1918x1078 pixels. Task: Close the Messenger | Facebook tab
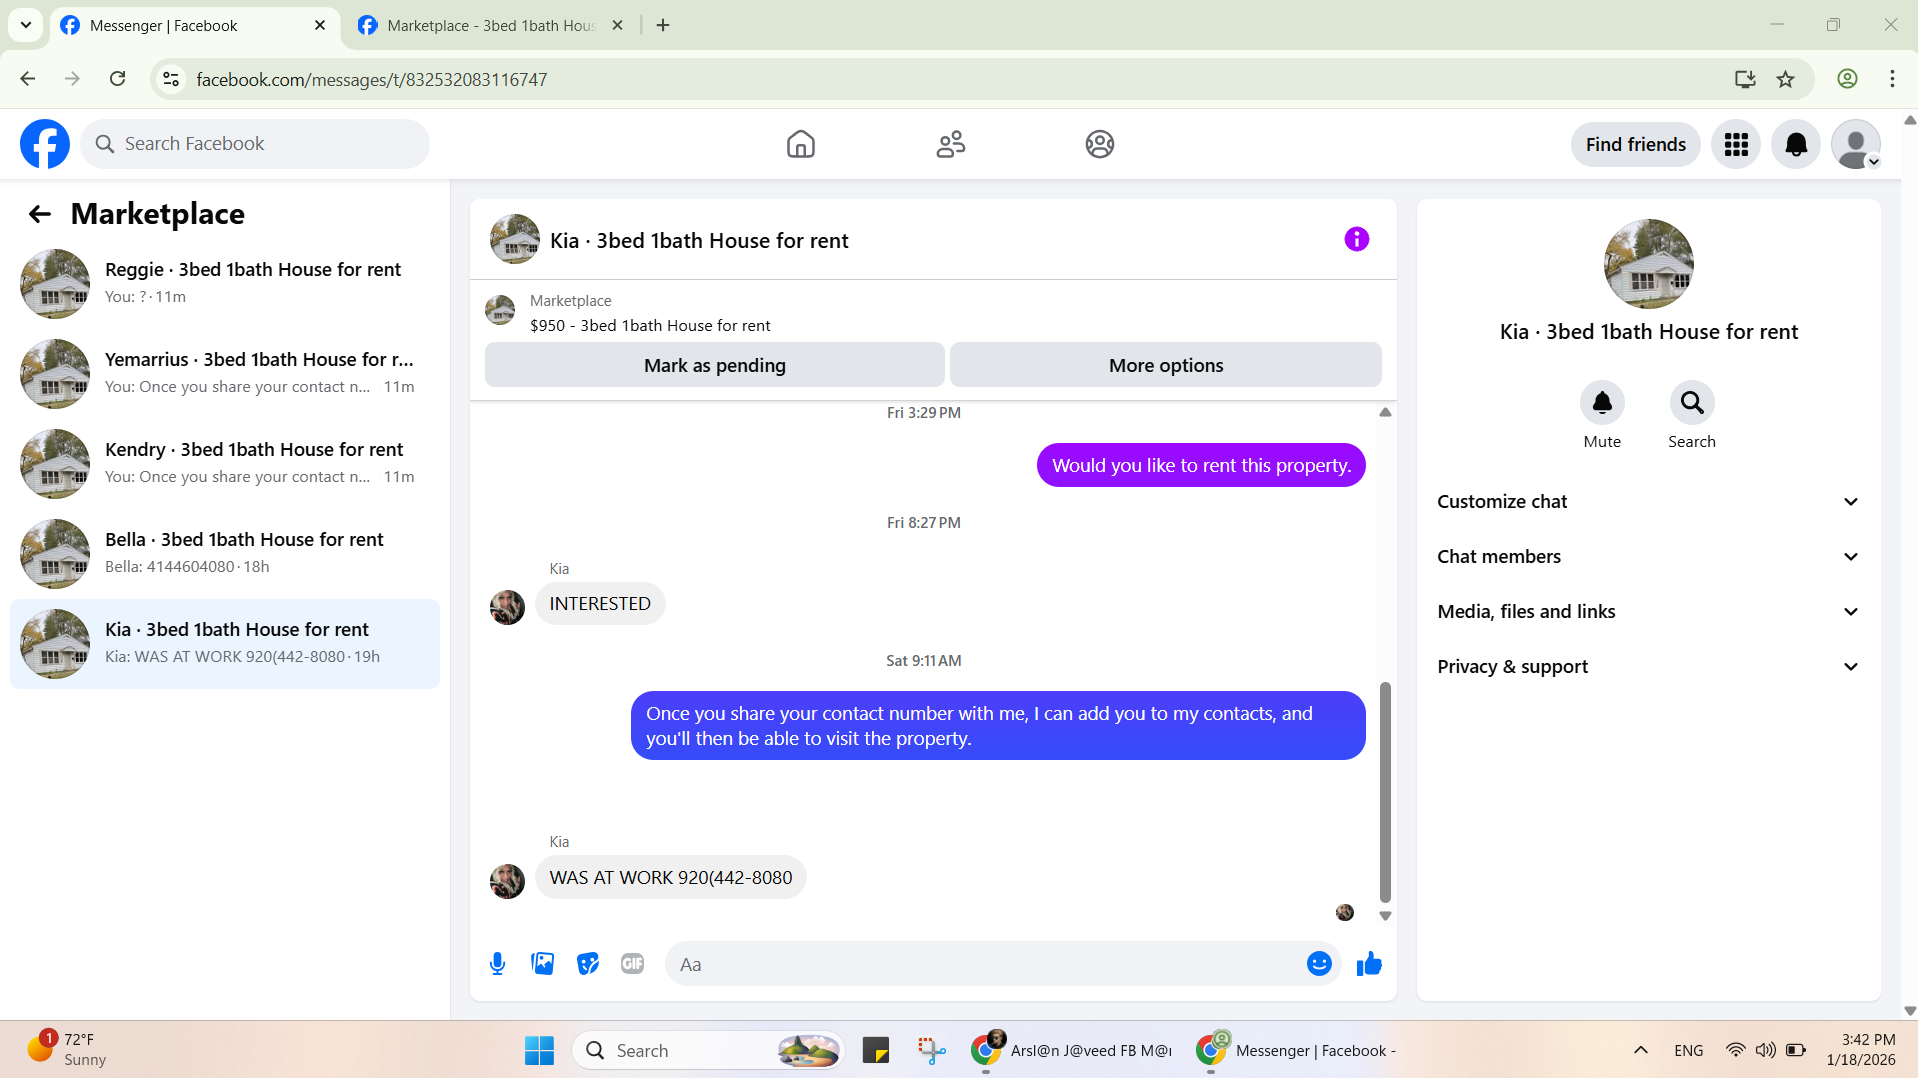[320, 25]
